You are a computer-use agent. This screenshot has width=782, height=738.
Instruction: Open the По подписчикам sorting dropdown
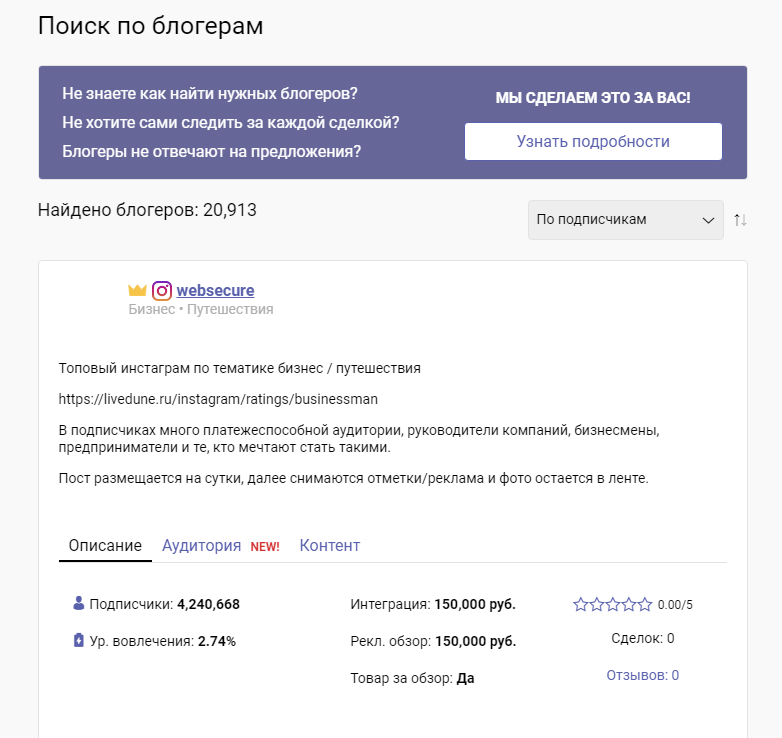click(x=625, y=220)
